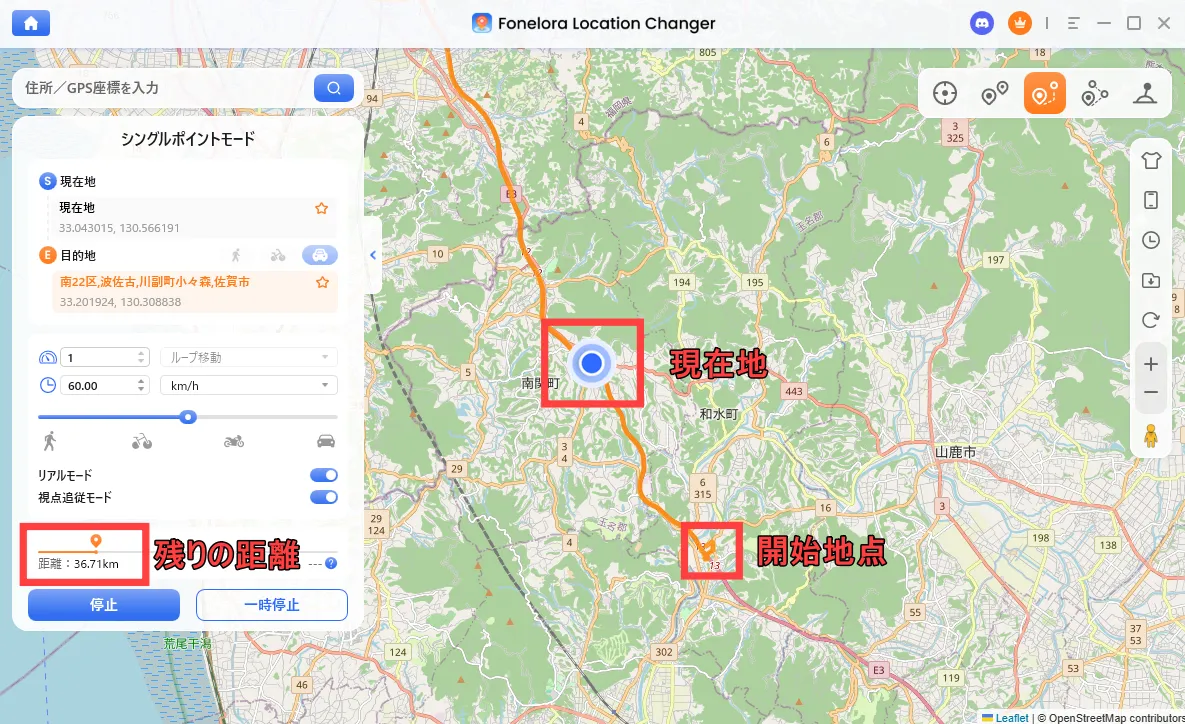The image size is (1185, 724).
Task: Adjust the repeat count stepper
Action: [x=141, y=357]
